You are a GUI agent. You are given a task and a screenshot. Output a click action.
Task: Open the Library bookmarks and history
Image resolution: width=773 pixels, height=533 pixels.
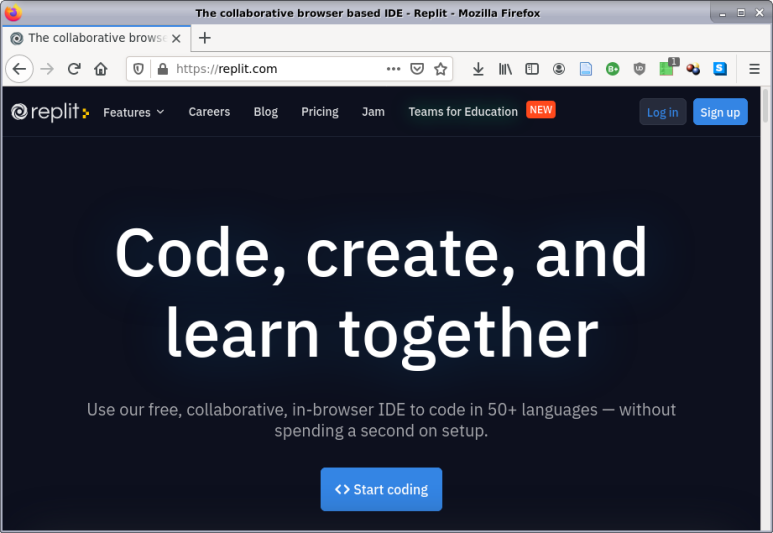(x=505, y=69)
